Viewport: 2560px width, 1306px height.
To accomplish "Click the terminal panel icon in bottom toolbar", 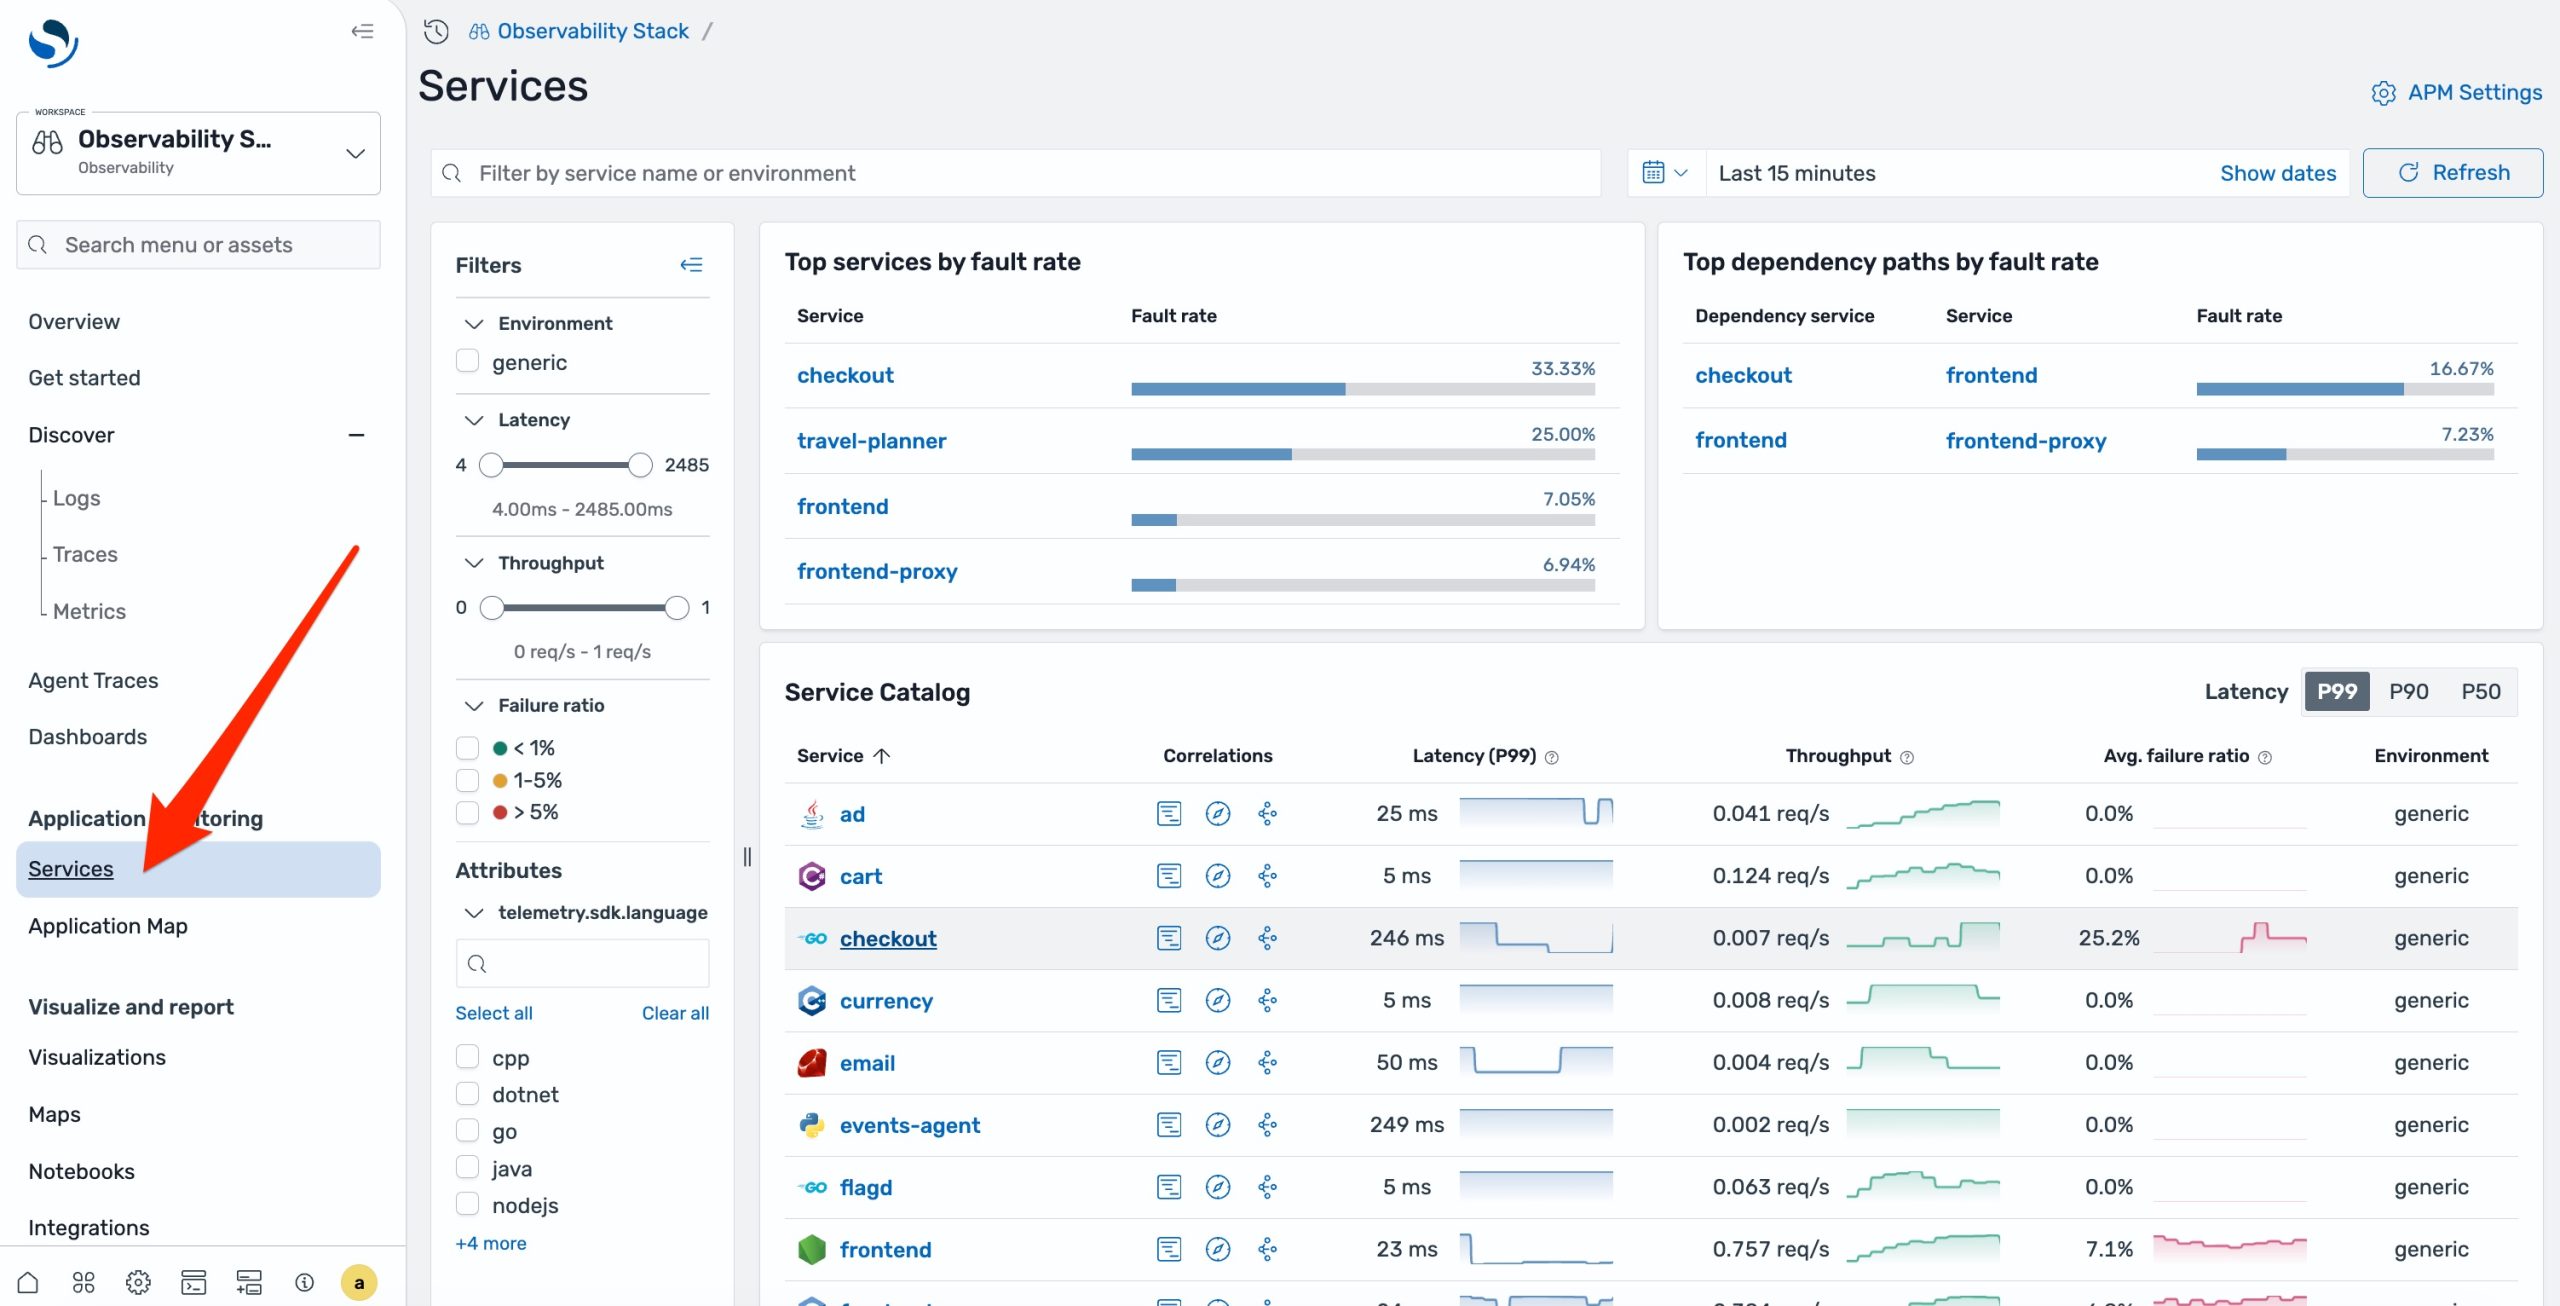I will [x=192, y=1281].
